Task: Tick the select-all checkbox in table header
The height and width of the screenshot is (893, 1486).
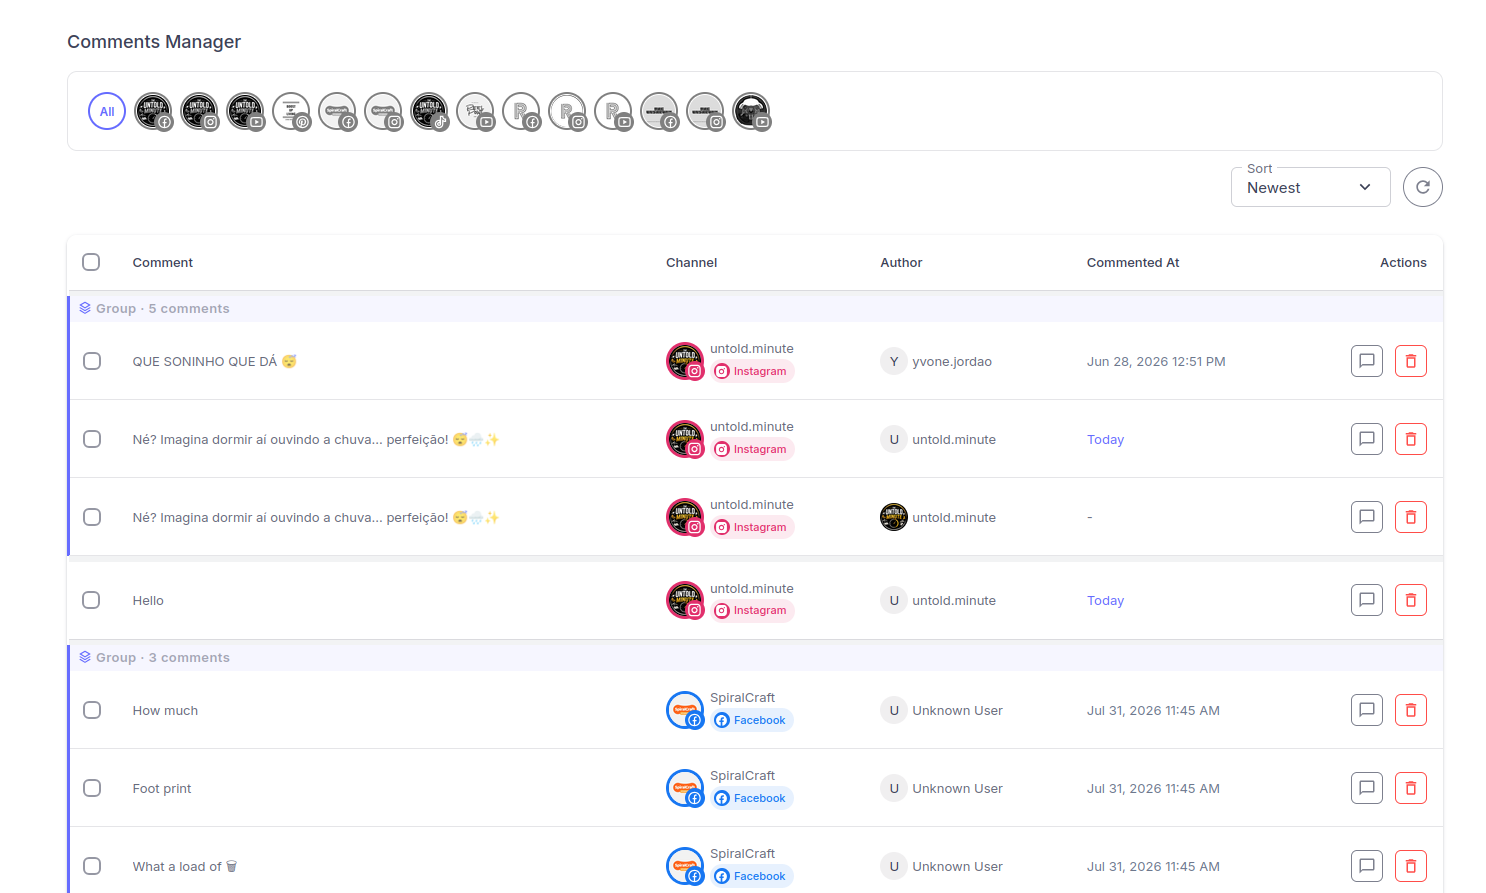Action: pos(91,262)
